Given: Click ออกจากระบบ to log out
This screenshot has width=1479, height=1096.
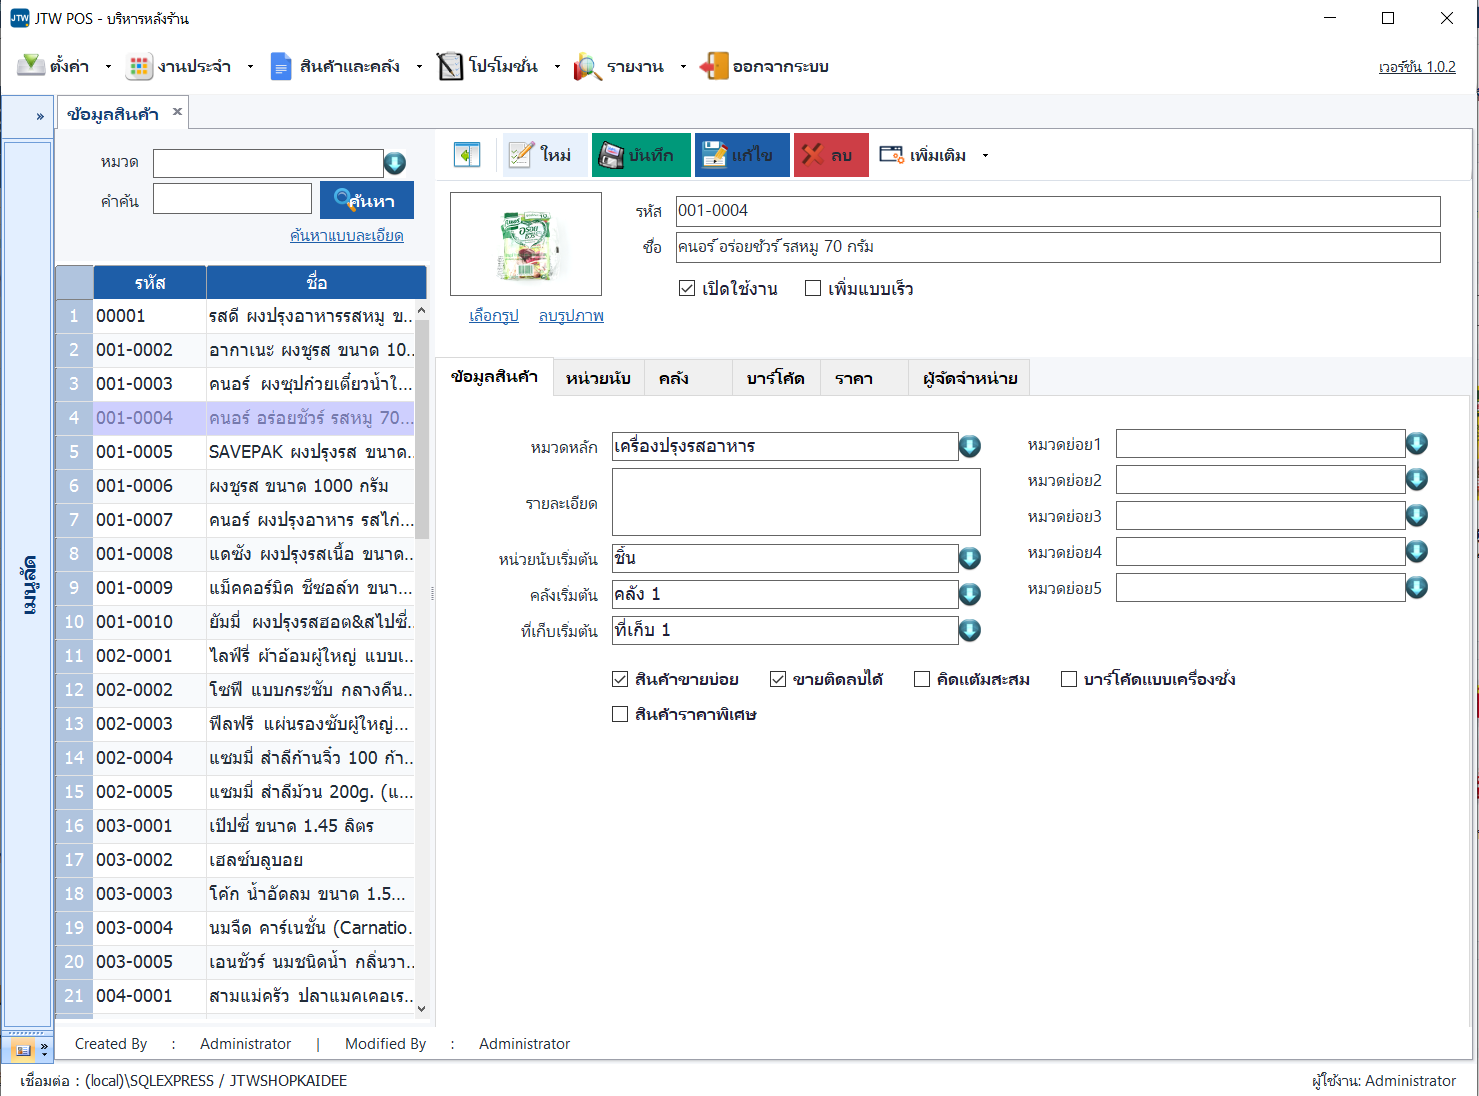Looking at the screenshot, I should pos(765,67).
